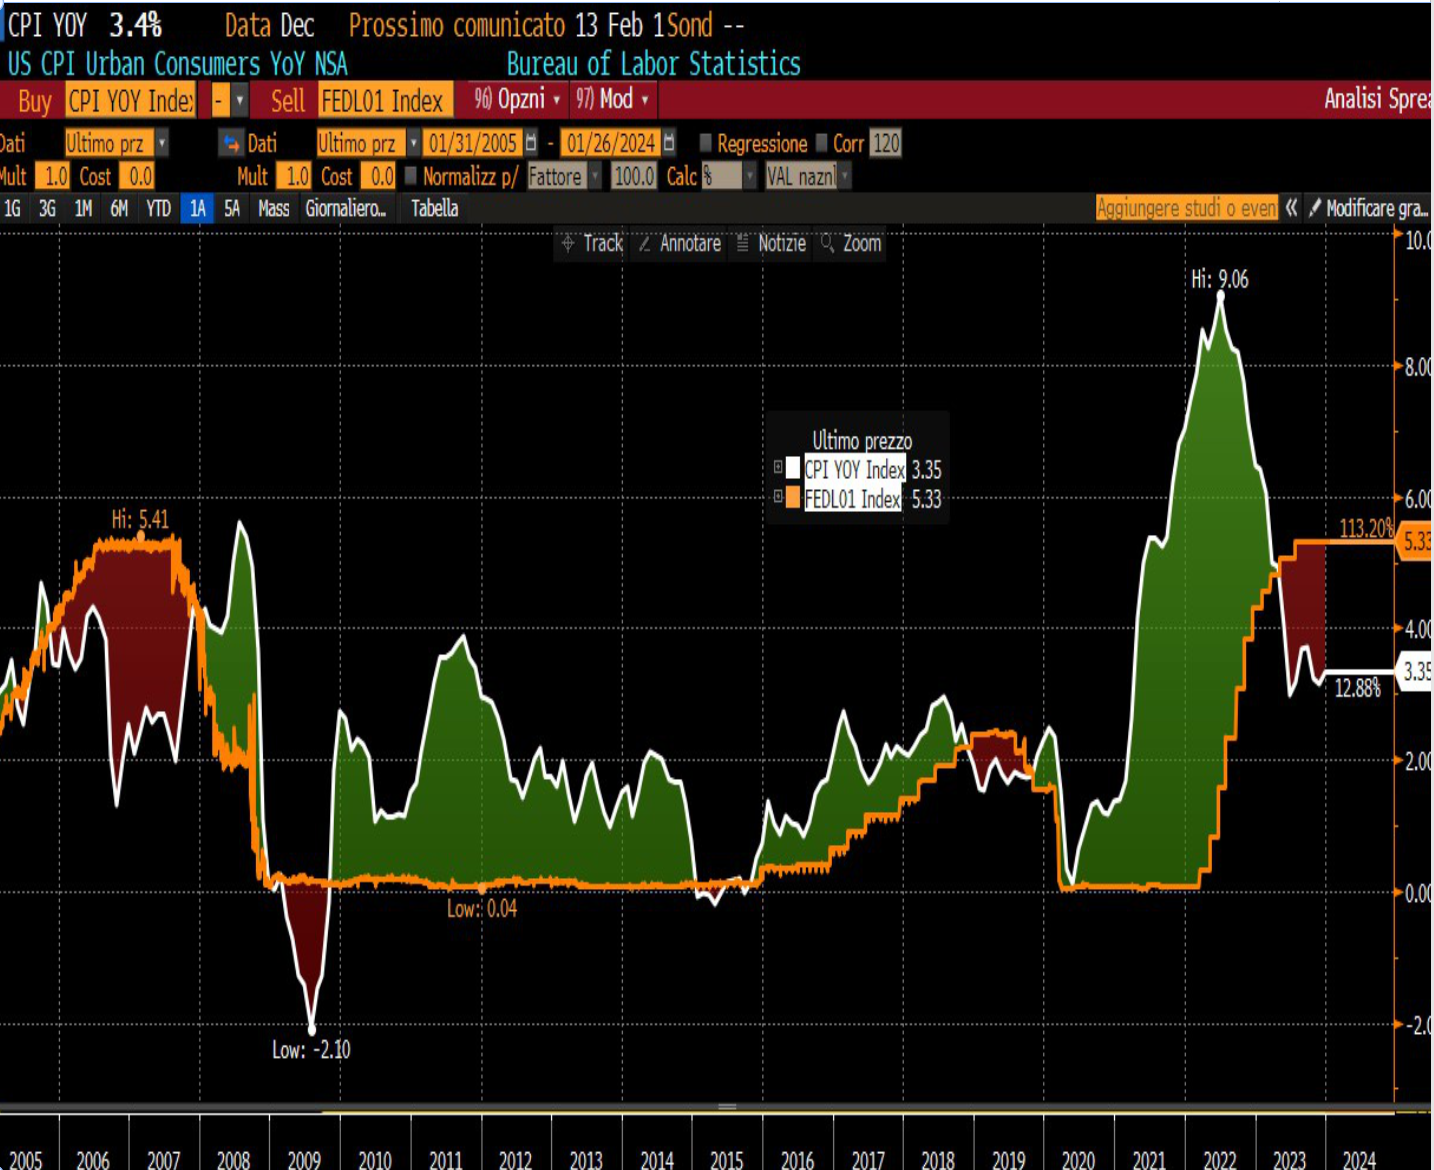Select the 6M time range tab

click(119, 208)
